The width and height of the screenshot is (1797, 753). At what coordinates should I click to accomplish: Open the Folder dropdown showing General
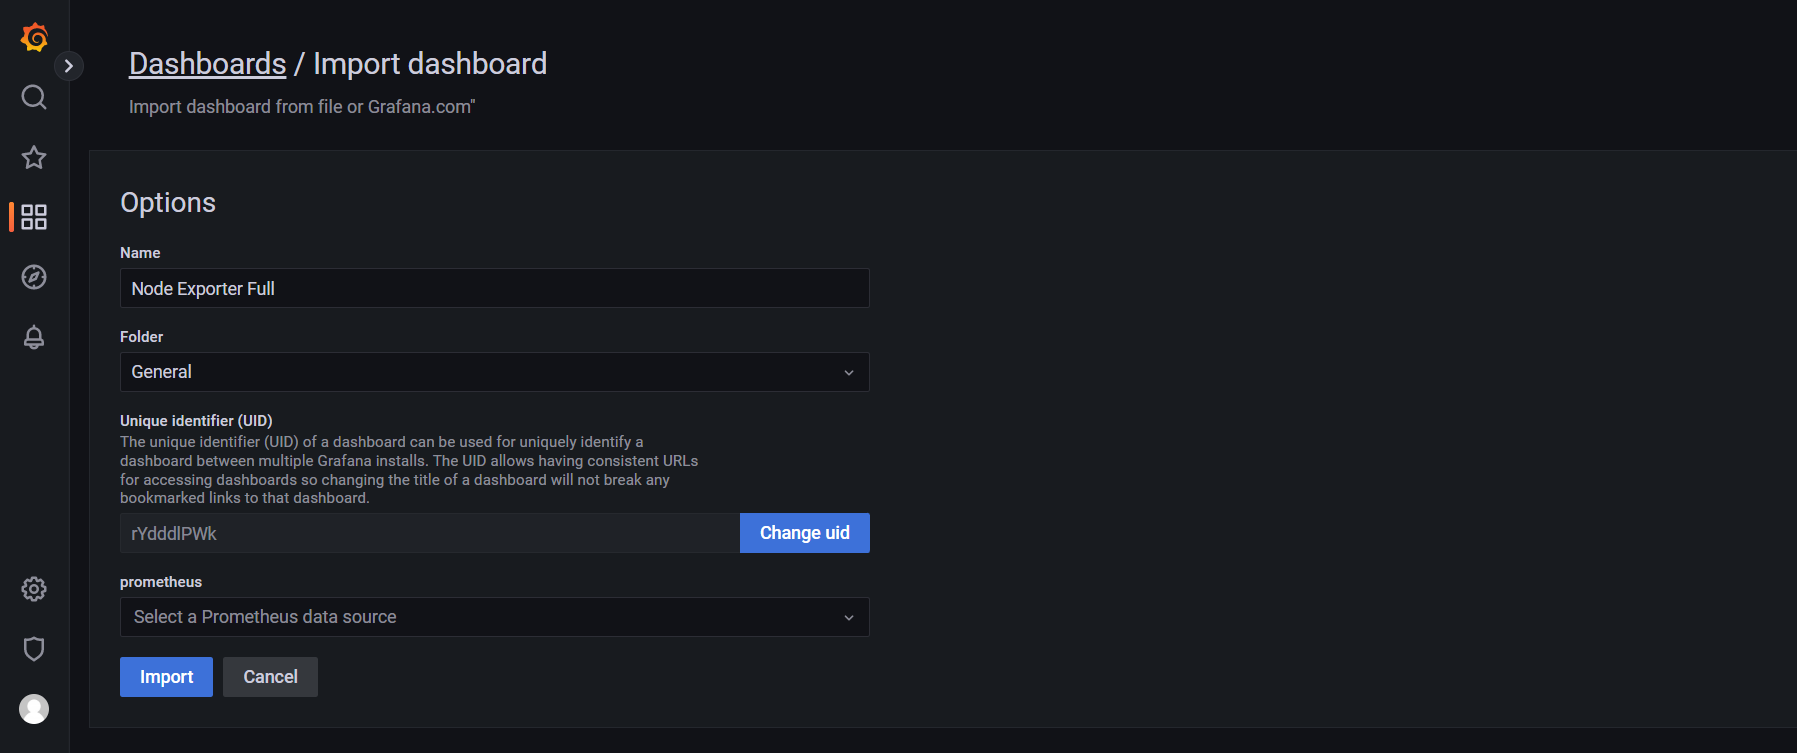[x=480, y=372]
